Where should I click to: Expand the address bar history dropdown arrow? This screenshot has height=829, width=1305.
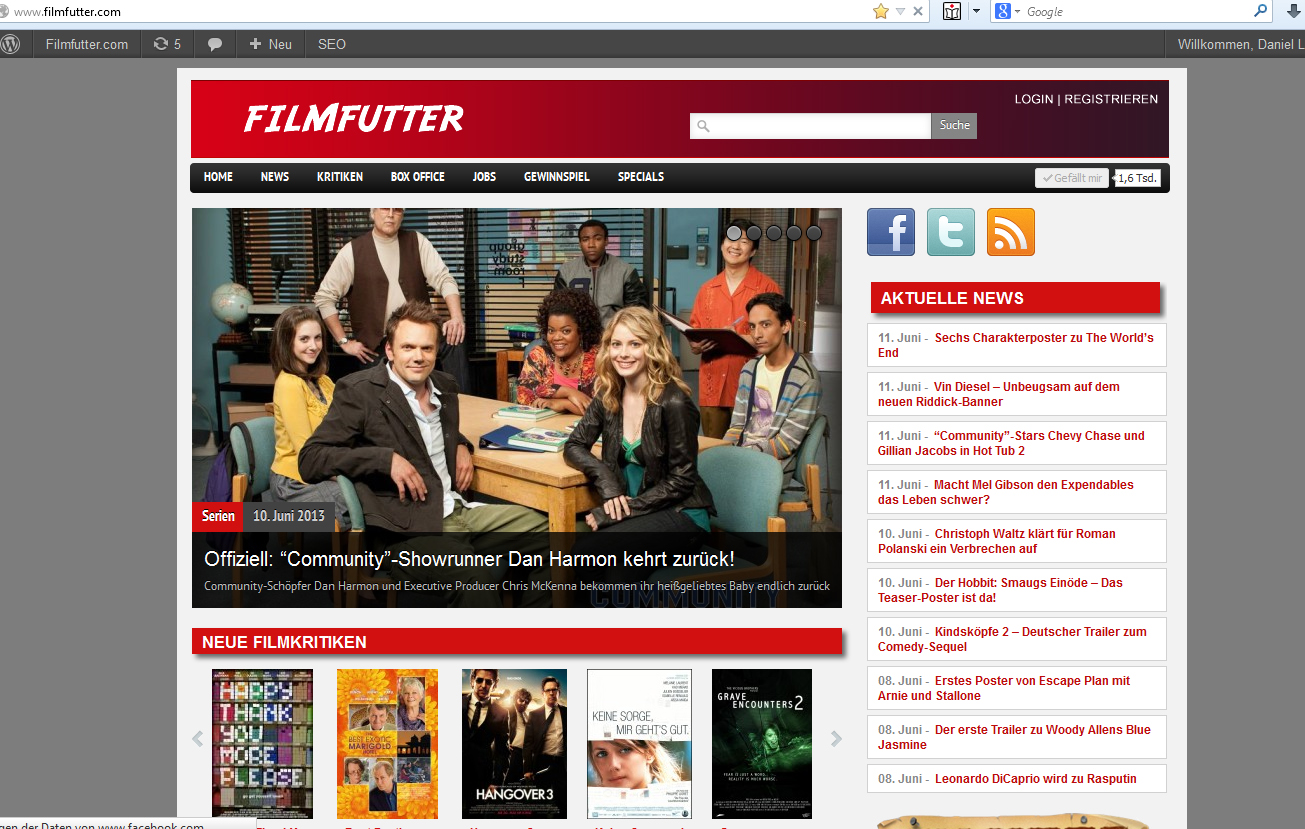click(x=900, y=12)
